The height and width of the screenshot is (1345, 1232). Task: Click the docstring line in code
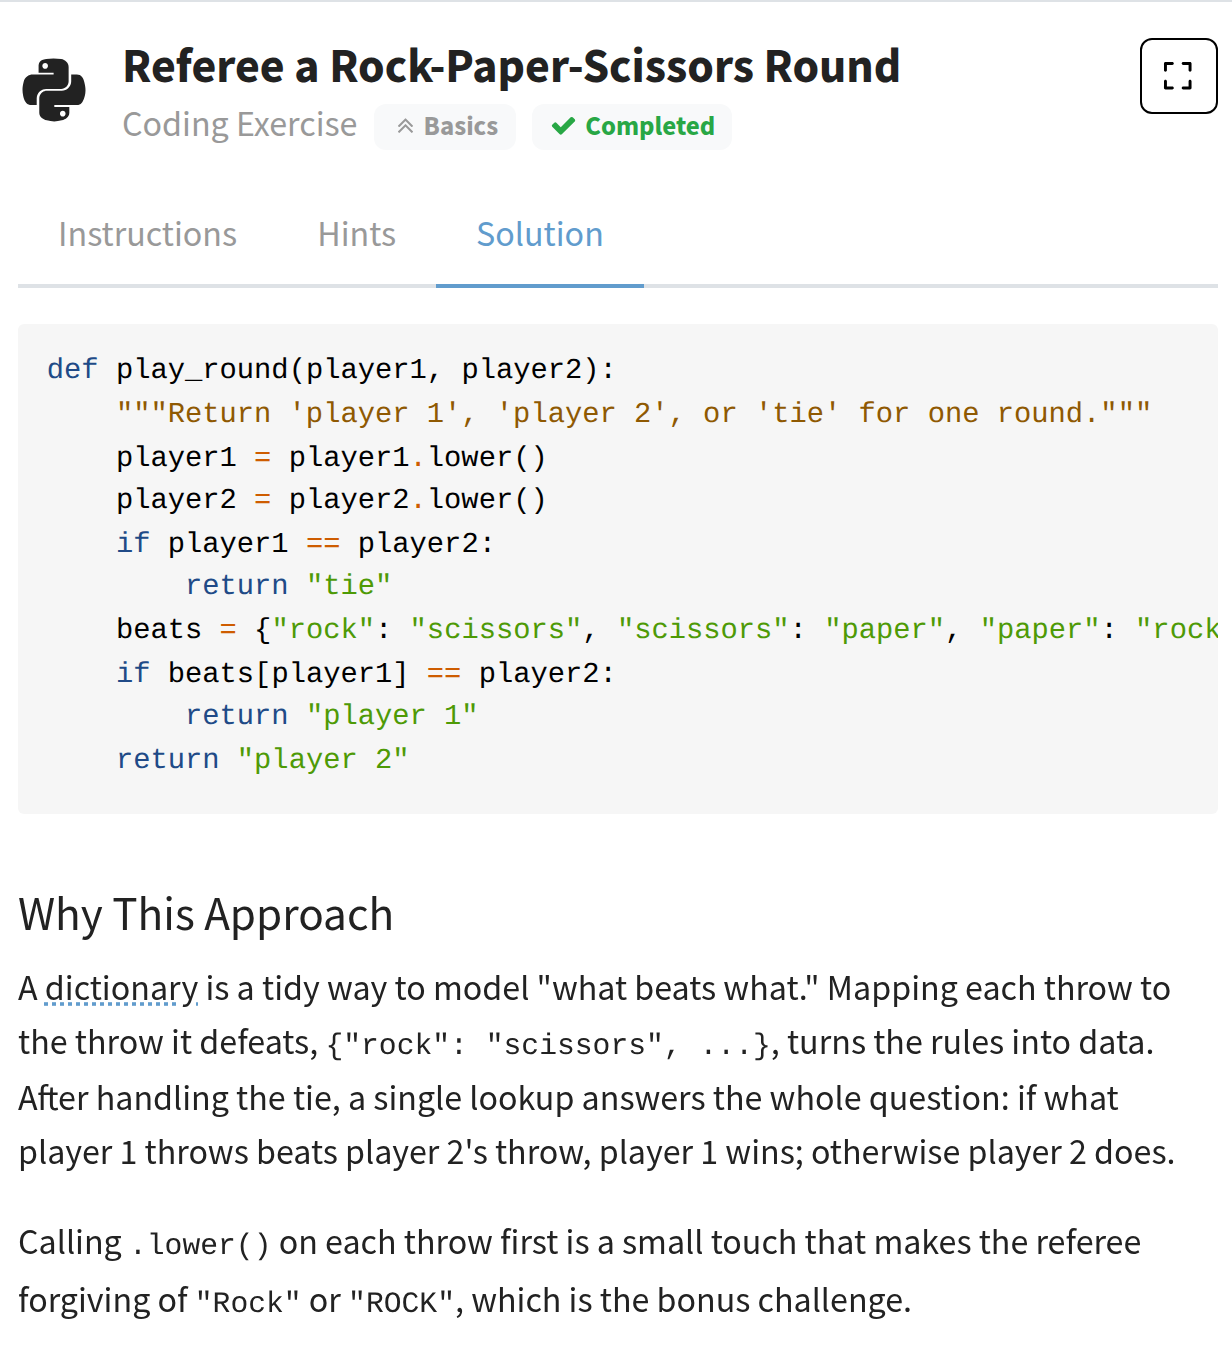pos(634,413)
